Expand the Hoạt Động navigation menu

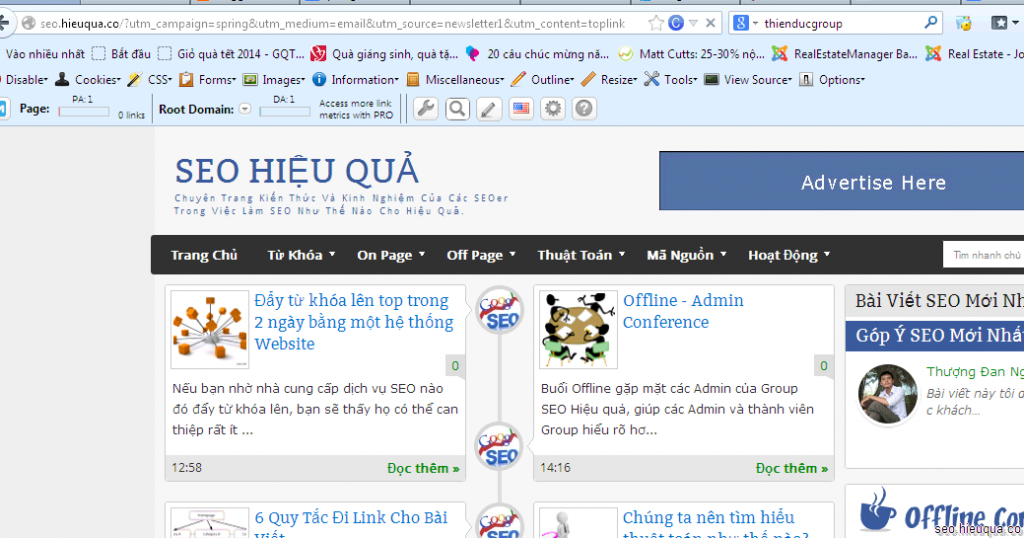789,255
